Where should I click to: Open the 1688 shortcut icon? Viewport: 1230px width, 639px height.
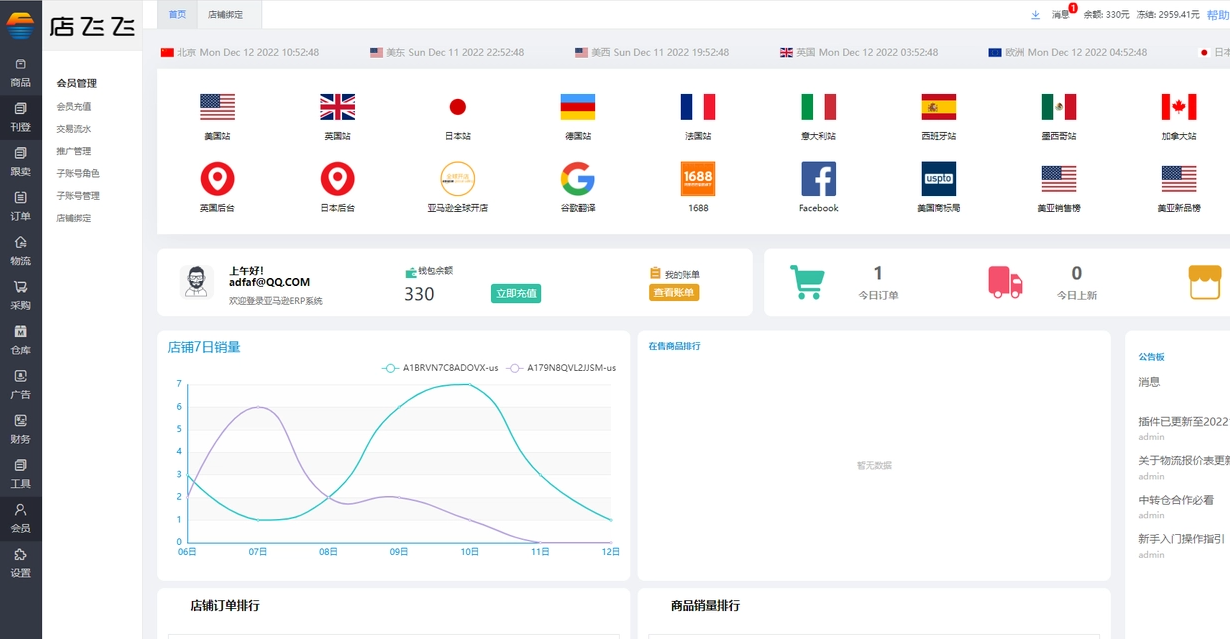[x=698, y=179]
